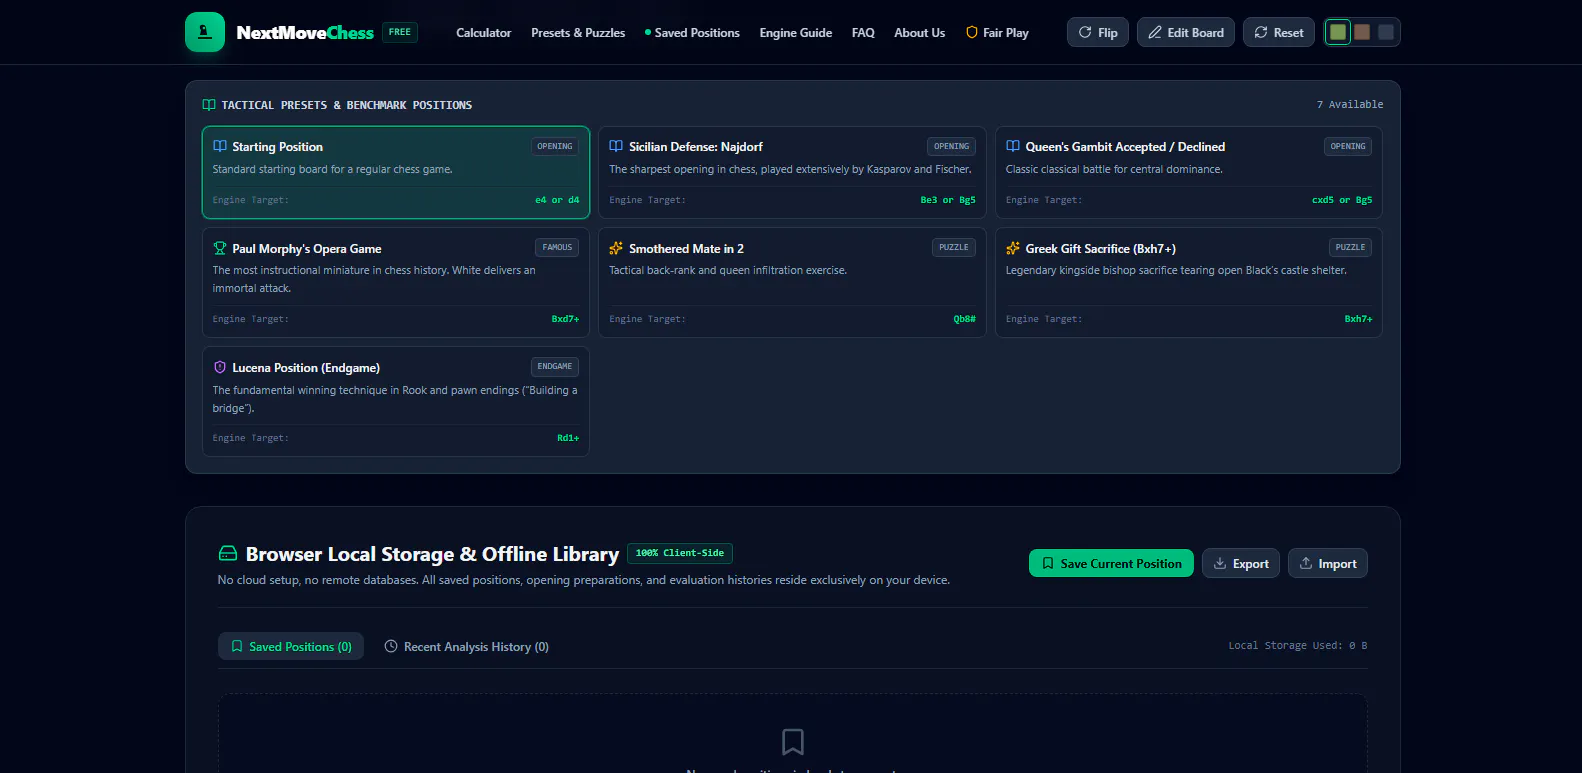Click the hard drive icon beside Browser Local Storage
Viewport: 1582px width, 773px height.
coord(228,554)
